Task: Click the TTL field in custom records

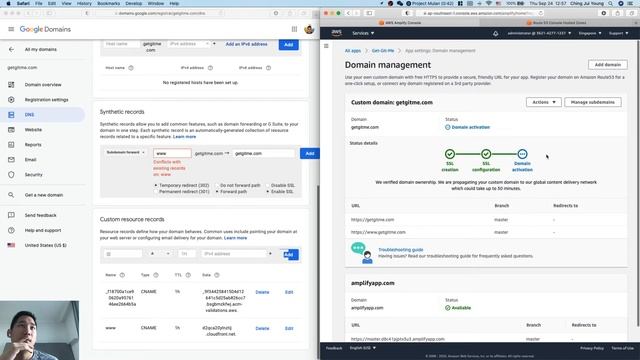Action: [x=186, y=254]
